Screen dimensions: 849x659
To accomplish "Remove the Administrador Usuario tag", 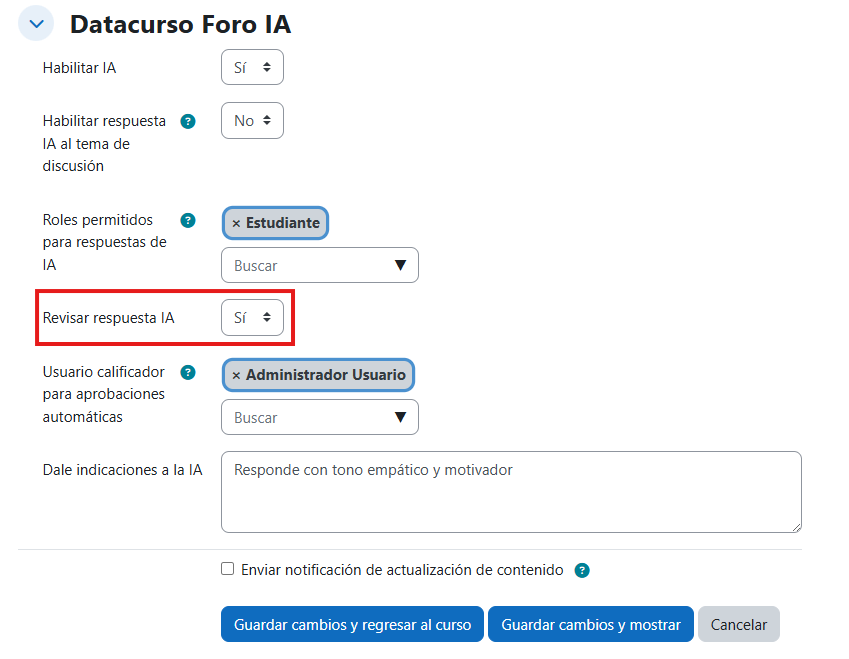I will (x=236, y=375).
